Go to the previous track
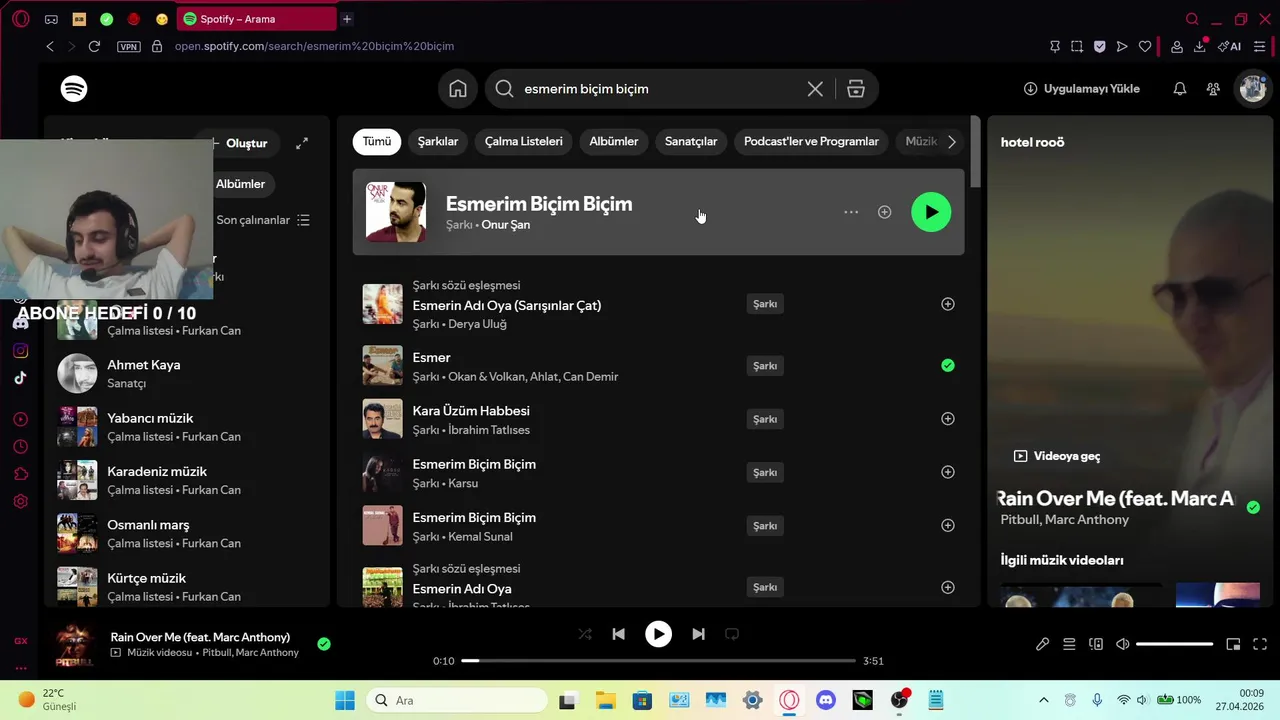1280x720 pixels. (x=618, y=634)
